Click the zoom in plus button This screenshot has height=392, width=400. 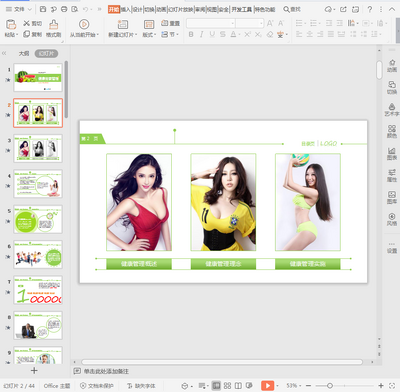[381, 386]
